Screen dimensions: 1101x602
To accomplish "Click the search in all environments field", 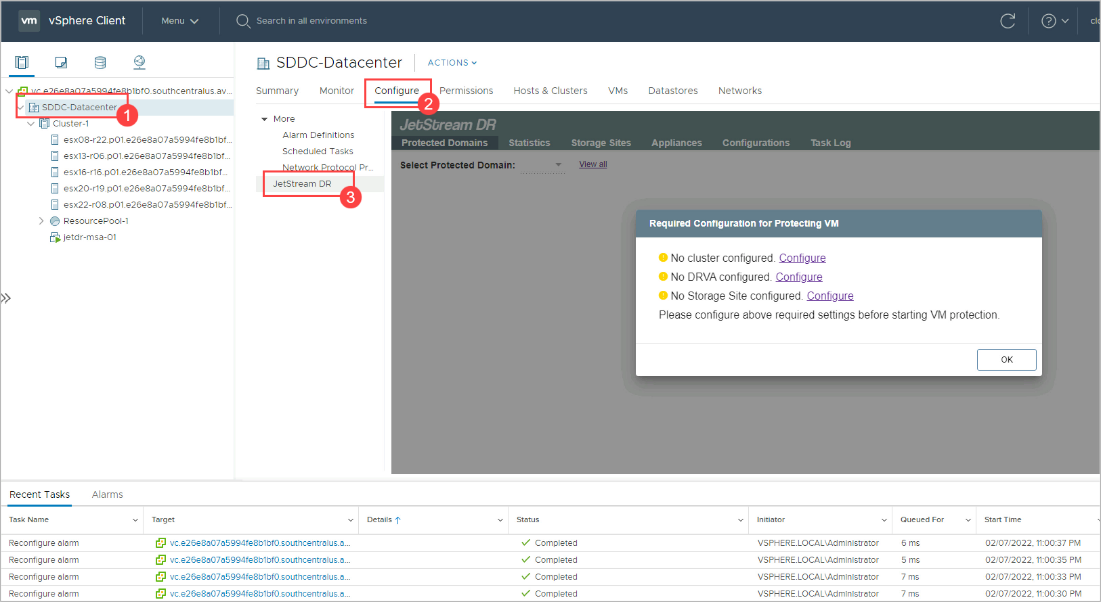I will pos(400,21).
